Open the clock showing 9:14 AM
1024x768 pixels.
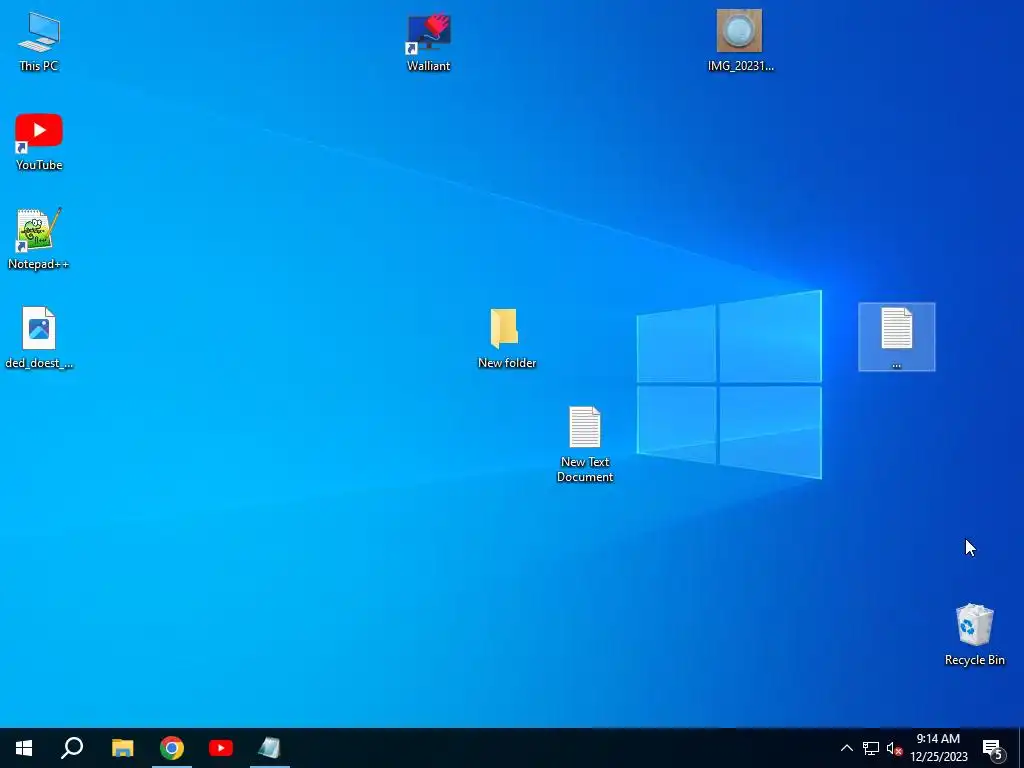coord(938,748)
